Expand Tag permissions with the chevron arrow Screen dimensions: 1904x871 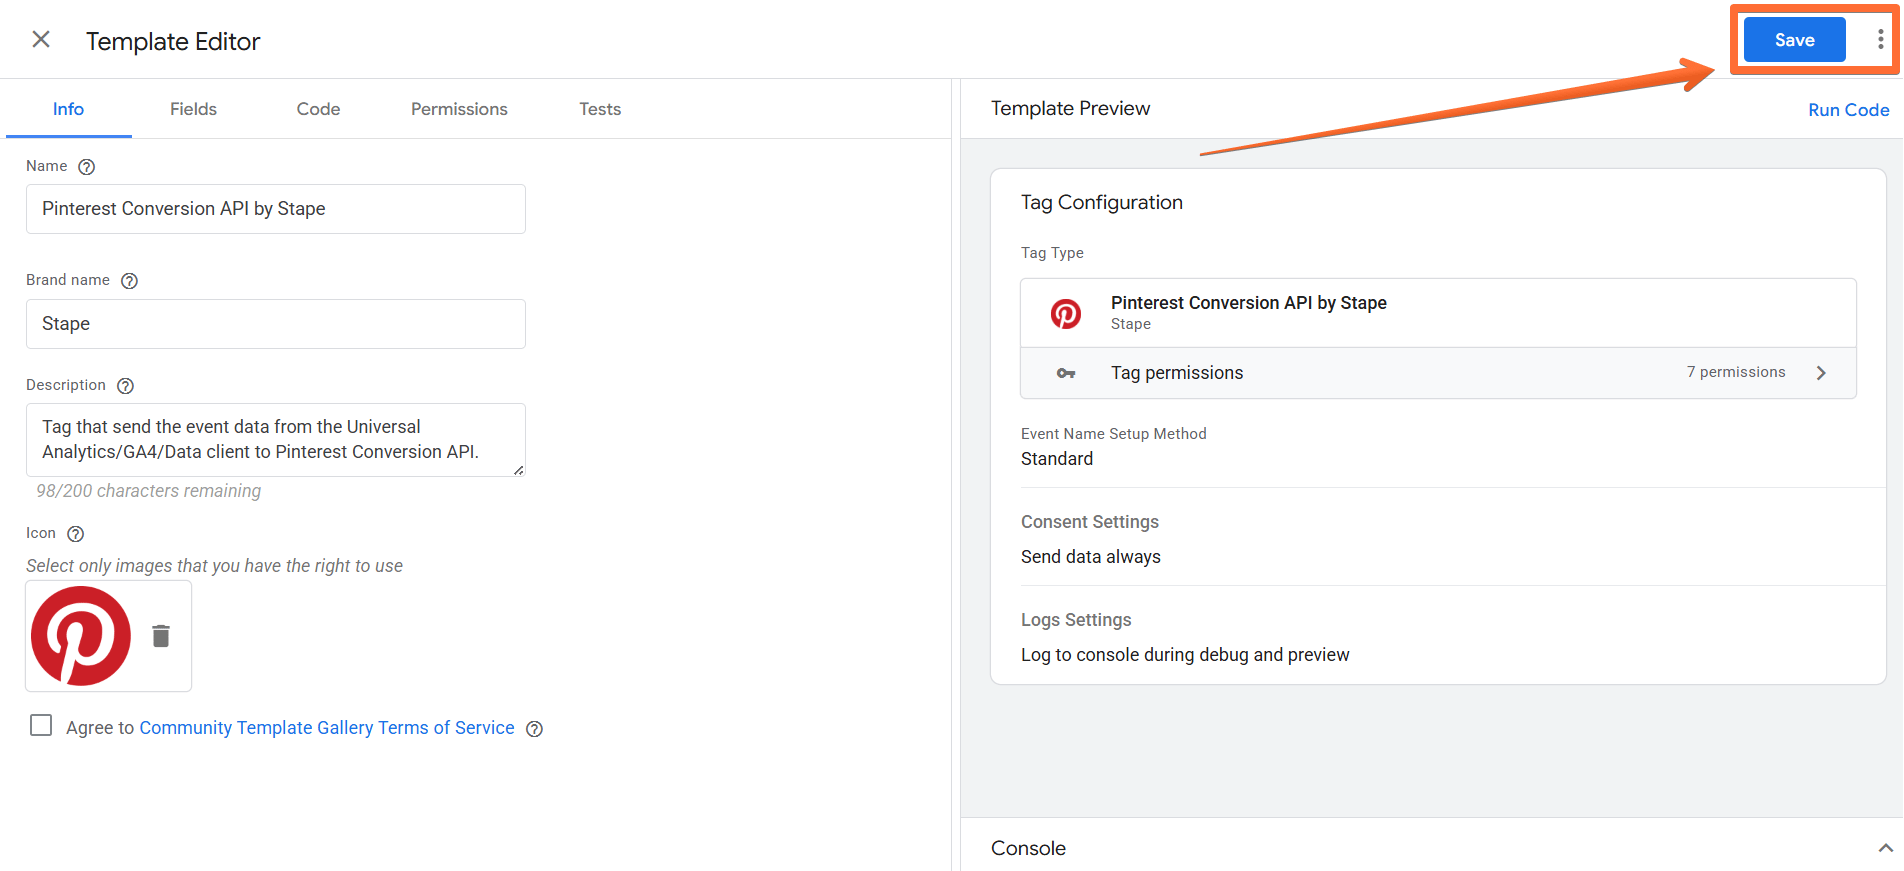coord(1821,373)
